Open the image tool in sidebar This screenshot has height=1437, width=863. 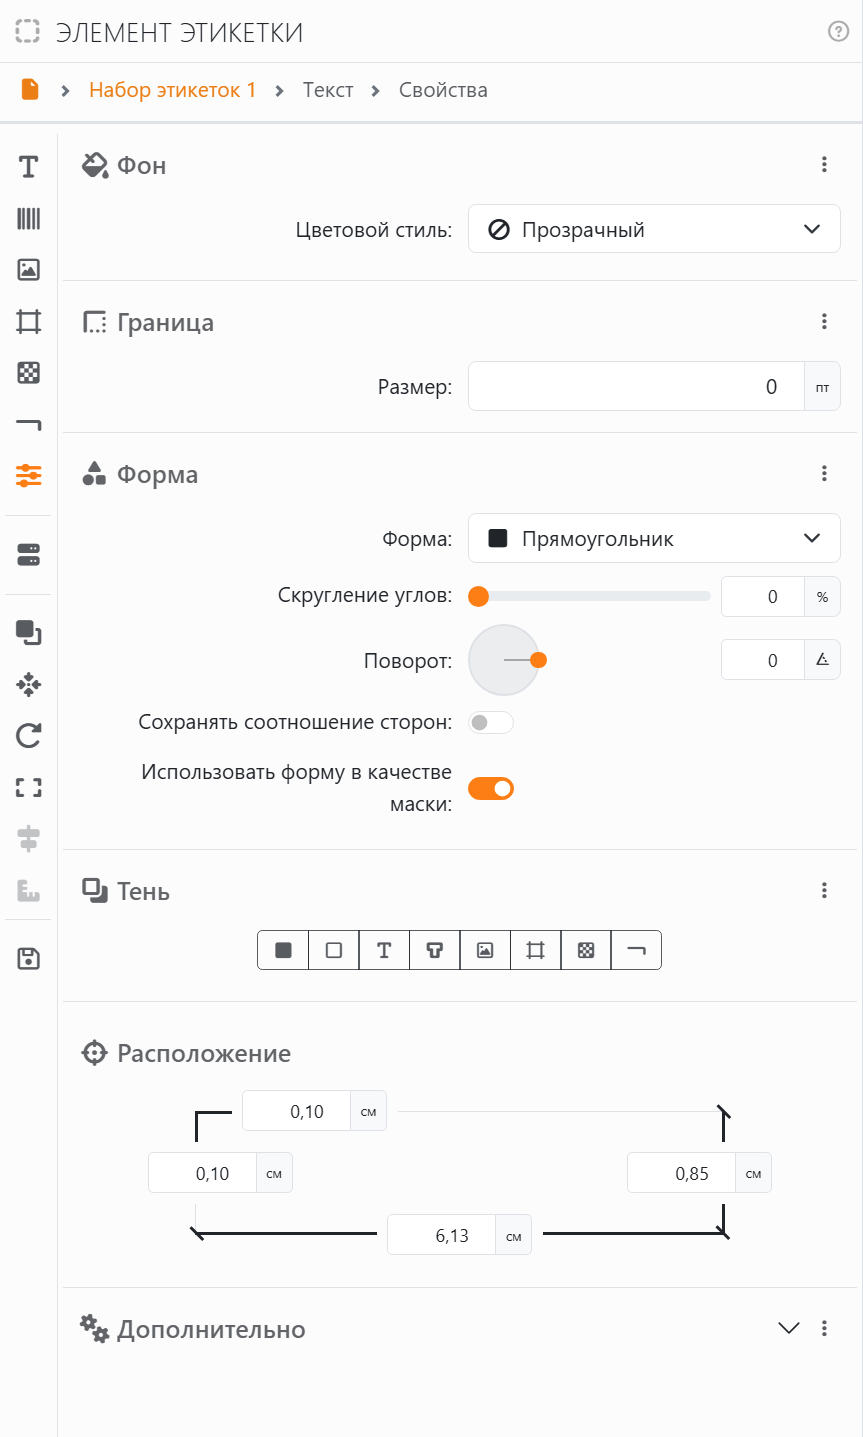(x=29, y=269)
